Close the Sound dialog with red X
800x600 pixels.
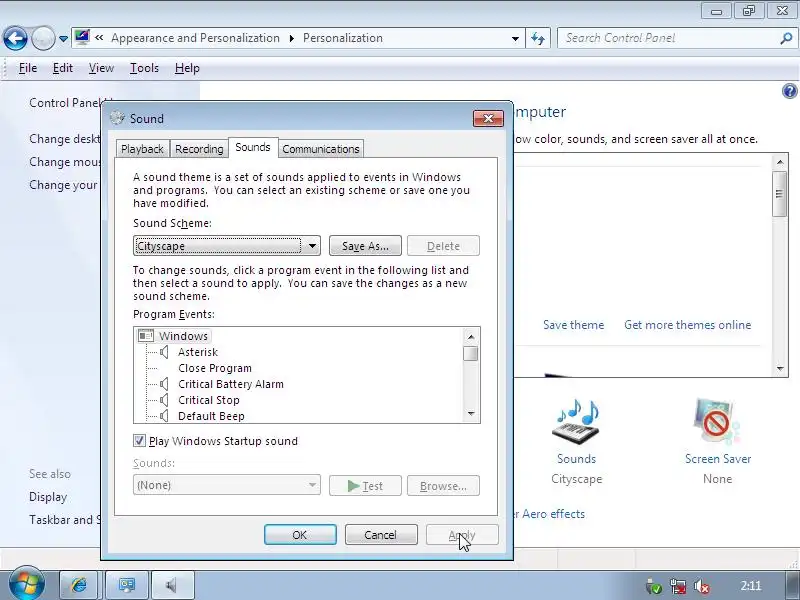[488, 118]
